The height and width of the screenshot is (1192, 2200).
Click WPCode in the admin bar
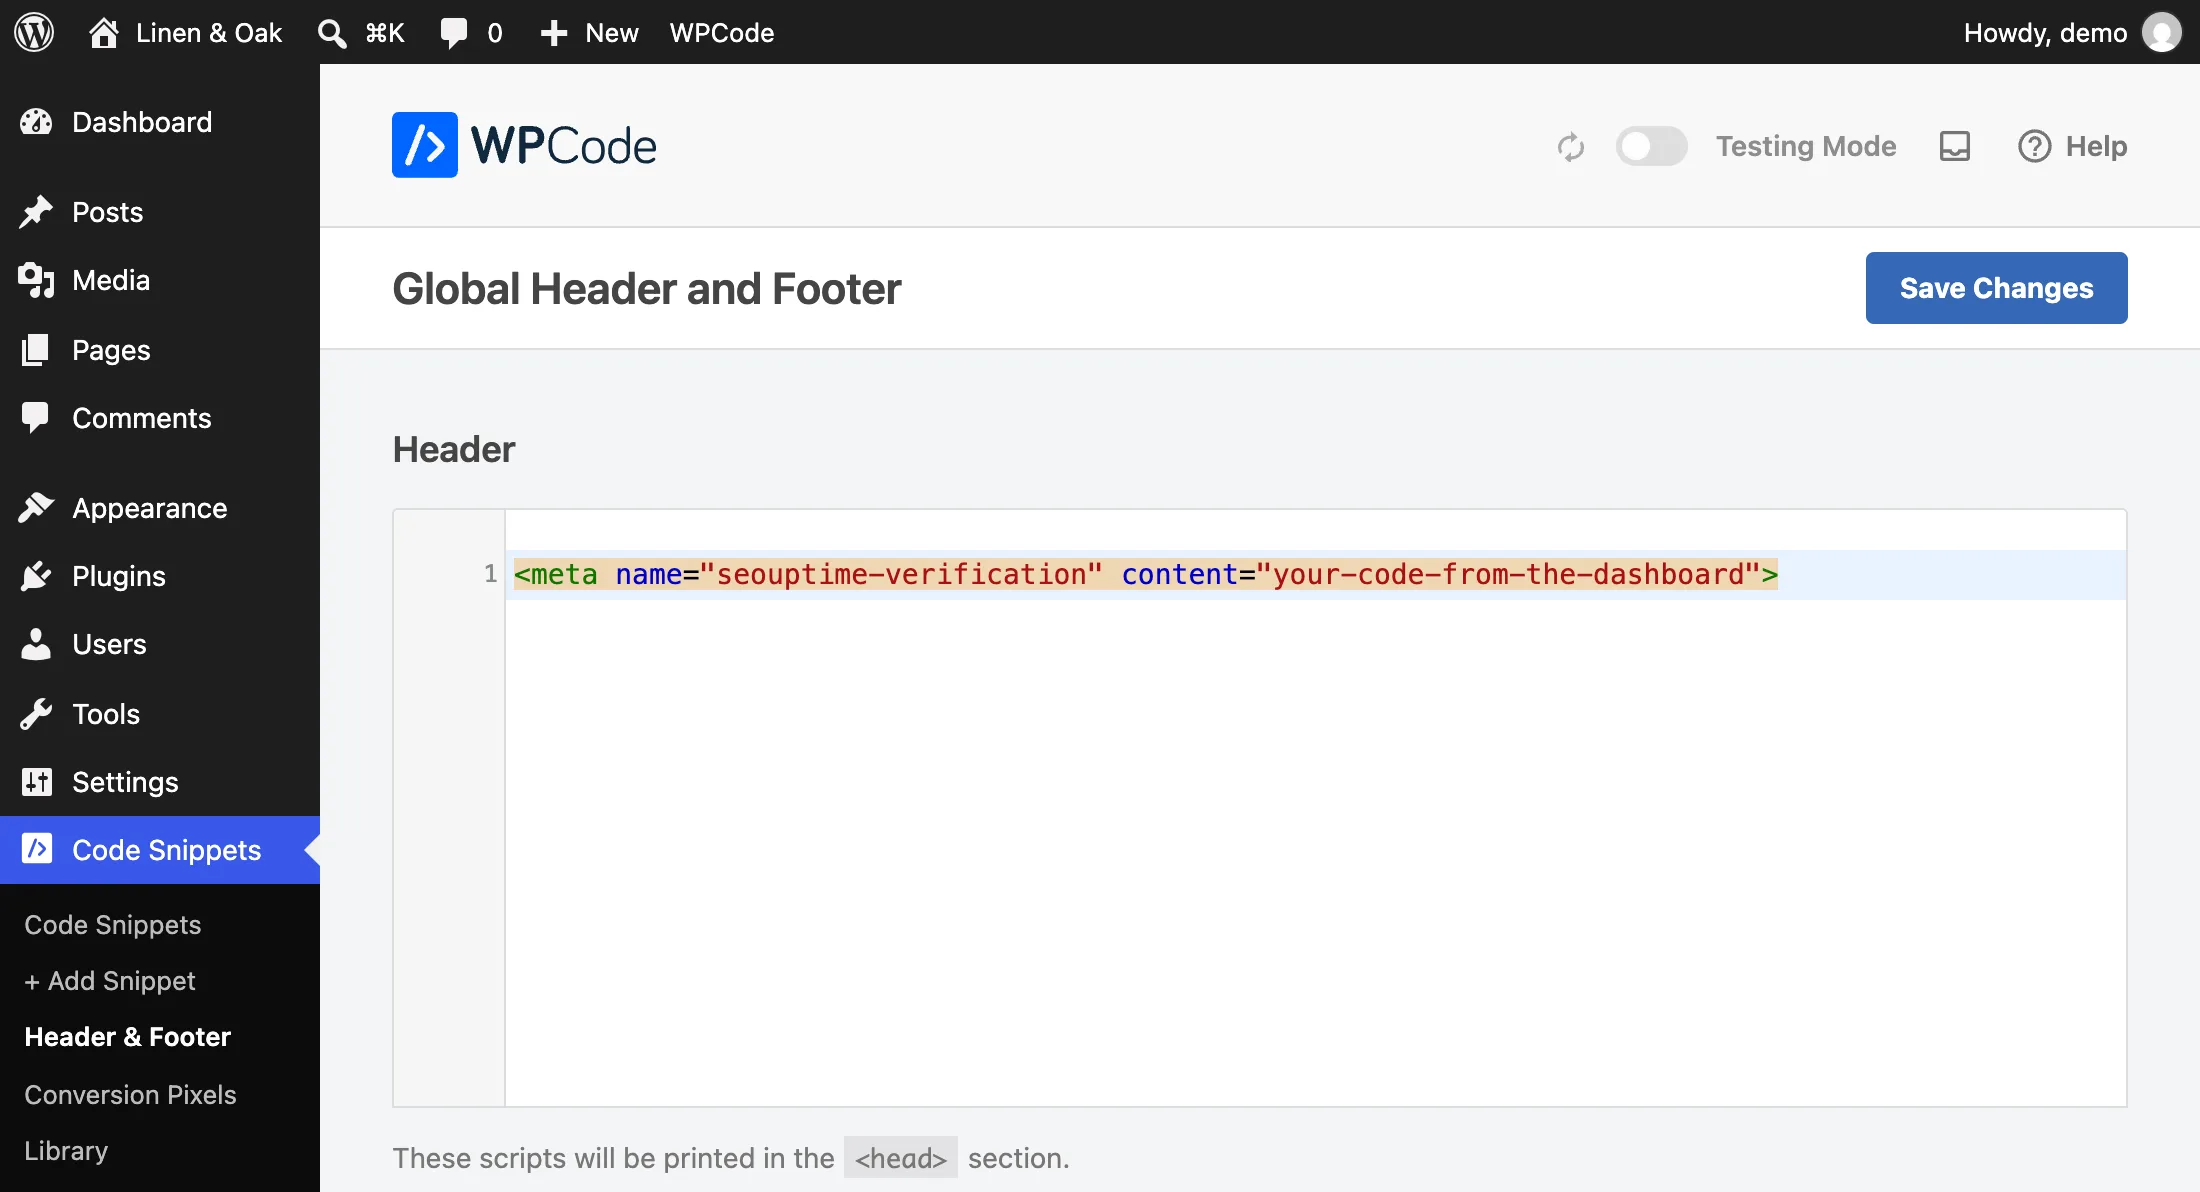tap(722, 33)
